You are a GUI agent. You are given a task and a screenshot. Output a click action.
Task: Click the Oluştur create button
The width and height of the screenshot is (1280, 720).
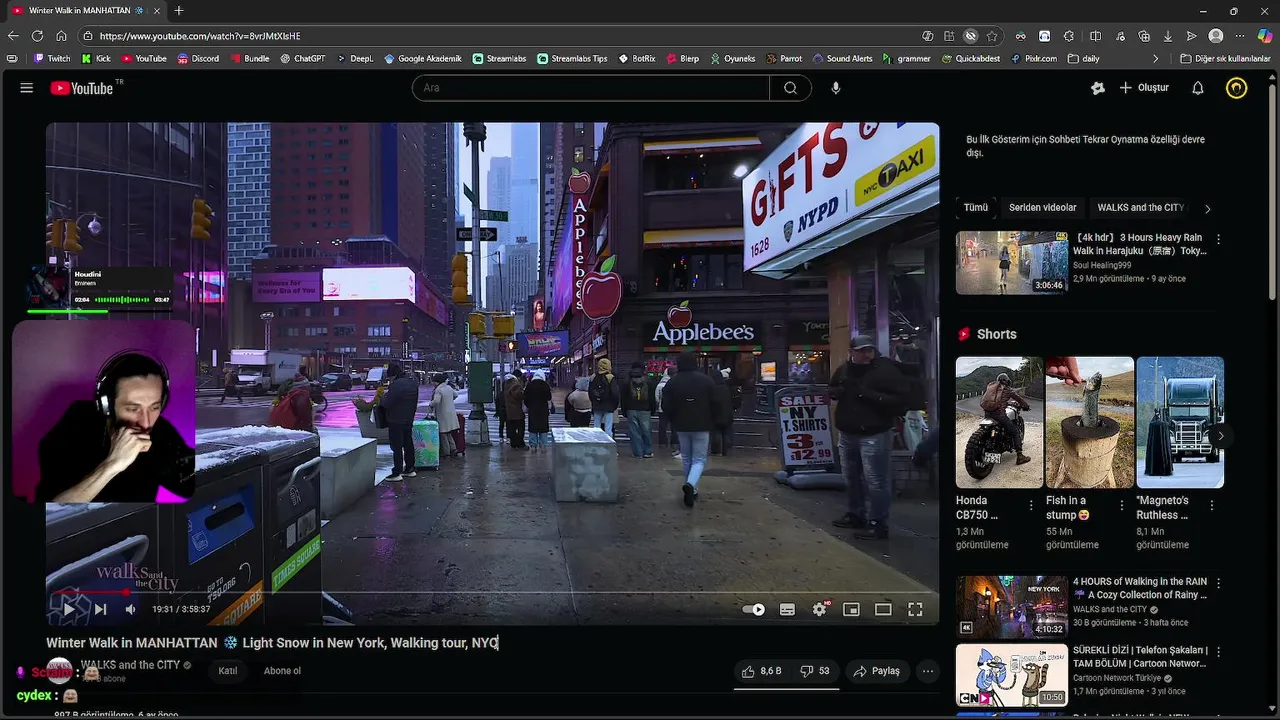(x=1144, y=88)
